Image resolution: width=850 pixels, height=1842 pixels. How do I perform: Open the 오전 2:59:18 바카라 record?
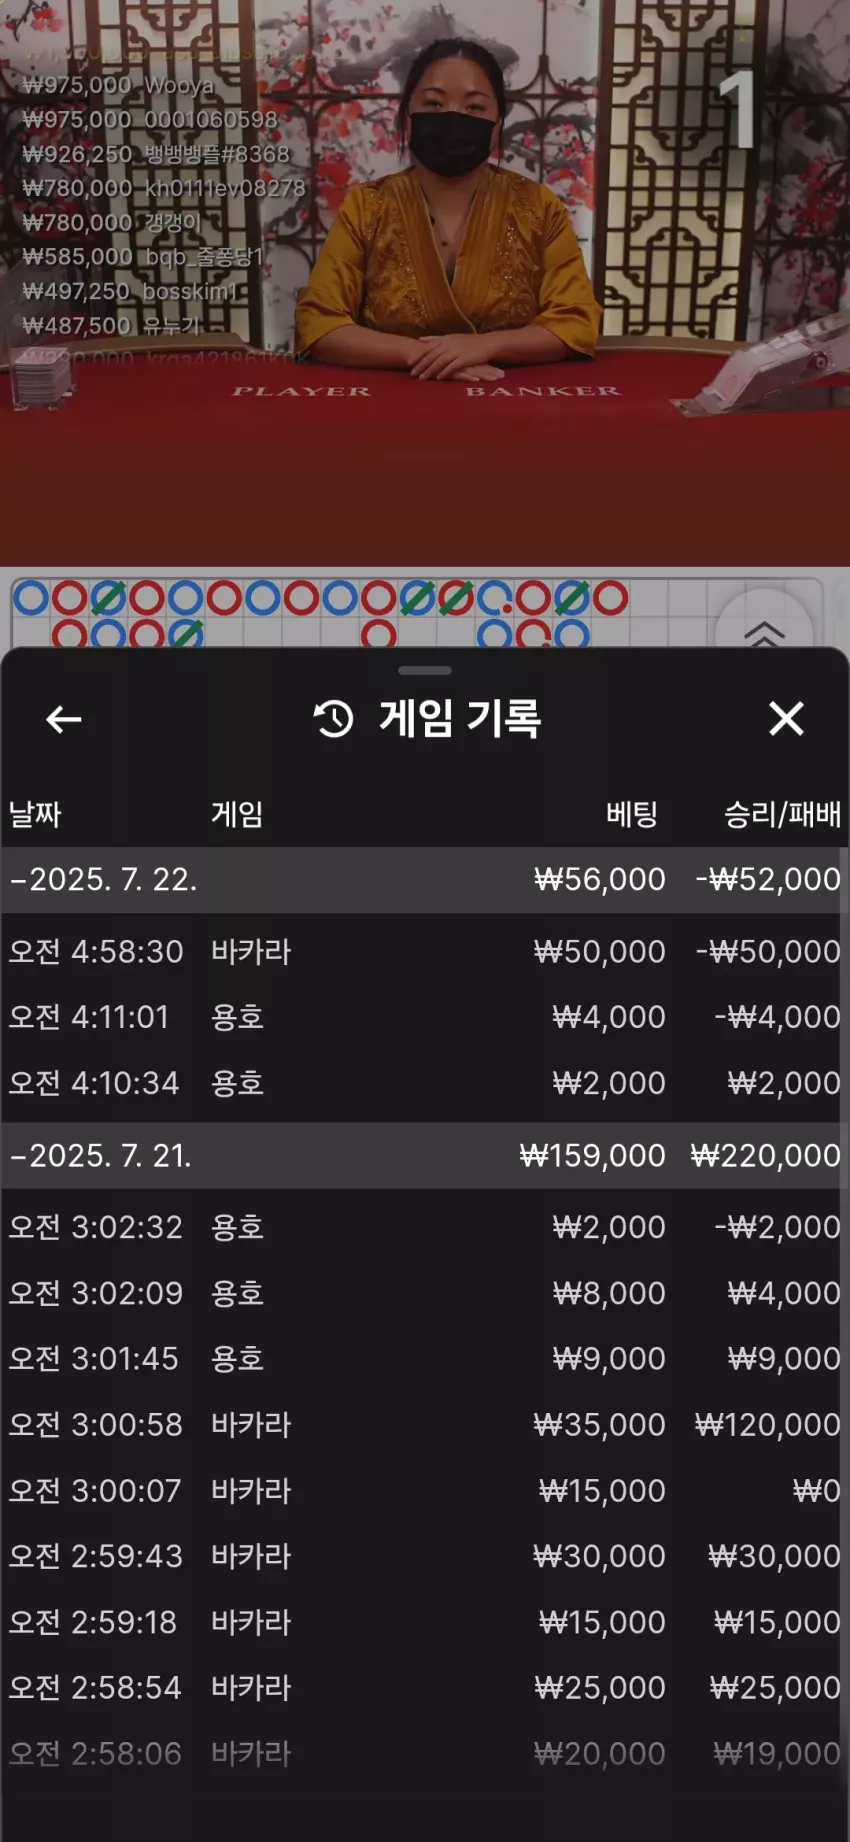click(425, 1623)
